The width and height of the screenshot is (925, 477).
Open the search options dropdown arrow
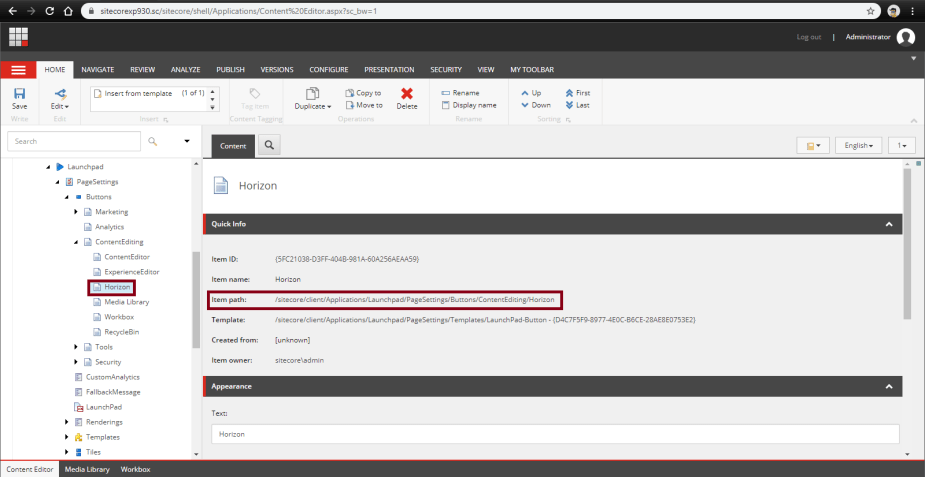pyautogui.click(x=187, y=142)
